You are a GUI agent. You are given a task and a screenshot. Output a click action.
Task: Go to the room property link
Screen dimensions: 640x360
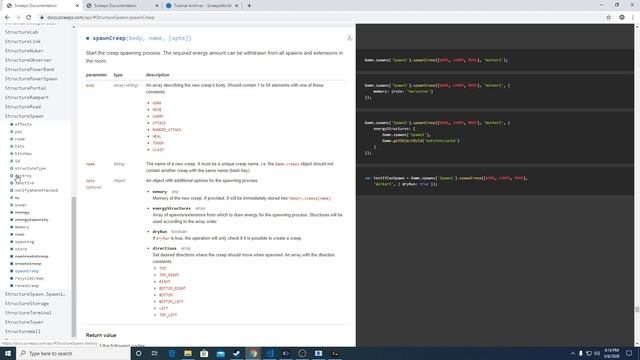20,139
